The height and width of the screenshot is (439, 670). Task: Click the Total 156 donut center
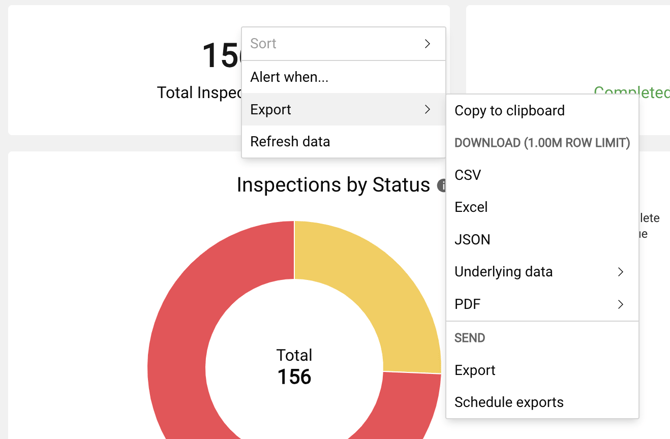coord(294,367)
